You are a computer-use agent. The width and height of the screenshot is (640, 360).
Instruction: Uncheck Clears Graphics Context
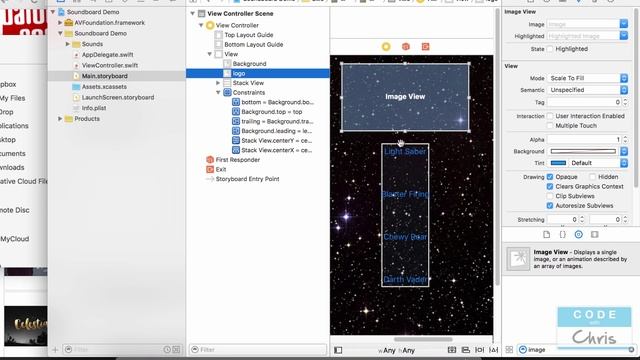point(550,187)
